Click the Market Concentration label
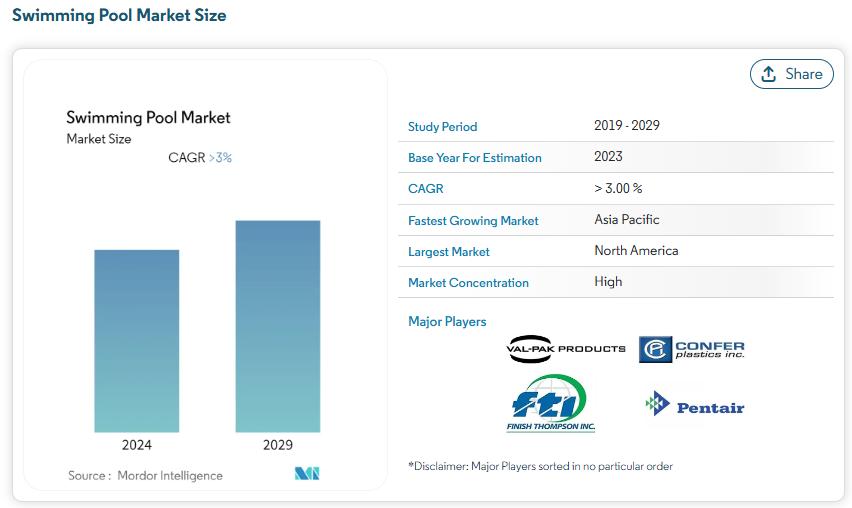The width and height of the screenshot is (852, 508). click(468, 283)
